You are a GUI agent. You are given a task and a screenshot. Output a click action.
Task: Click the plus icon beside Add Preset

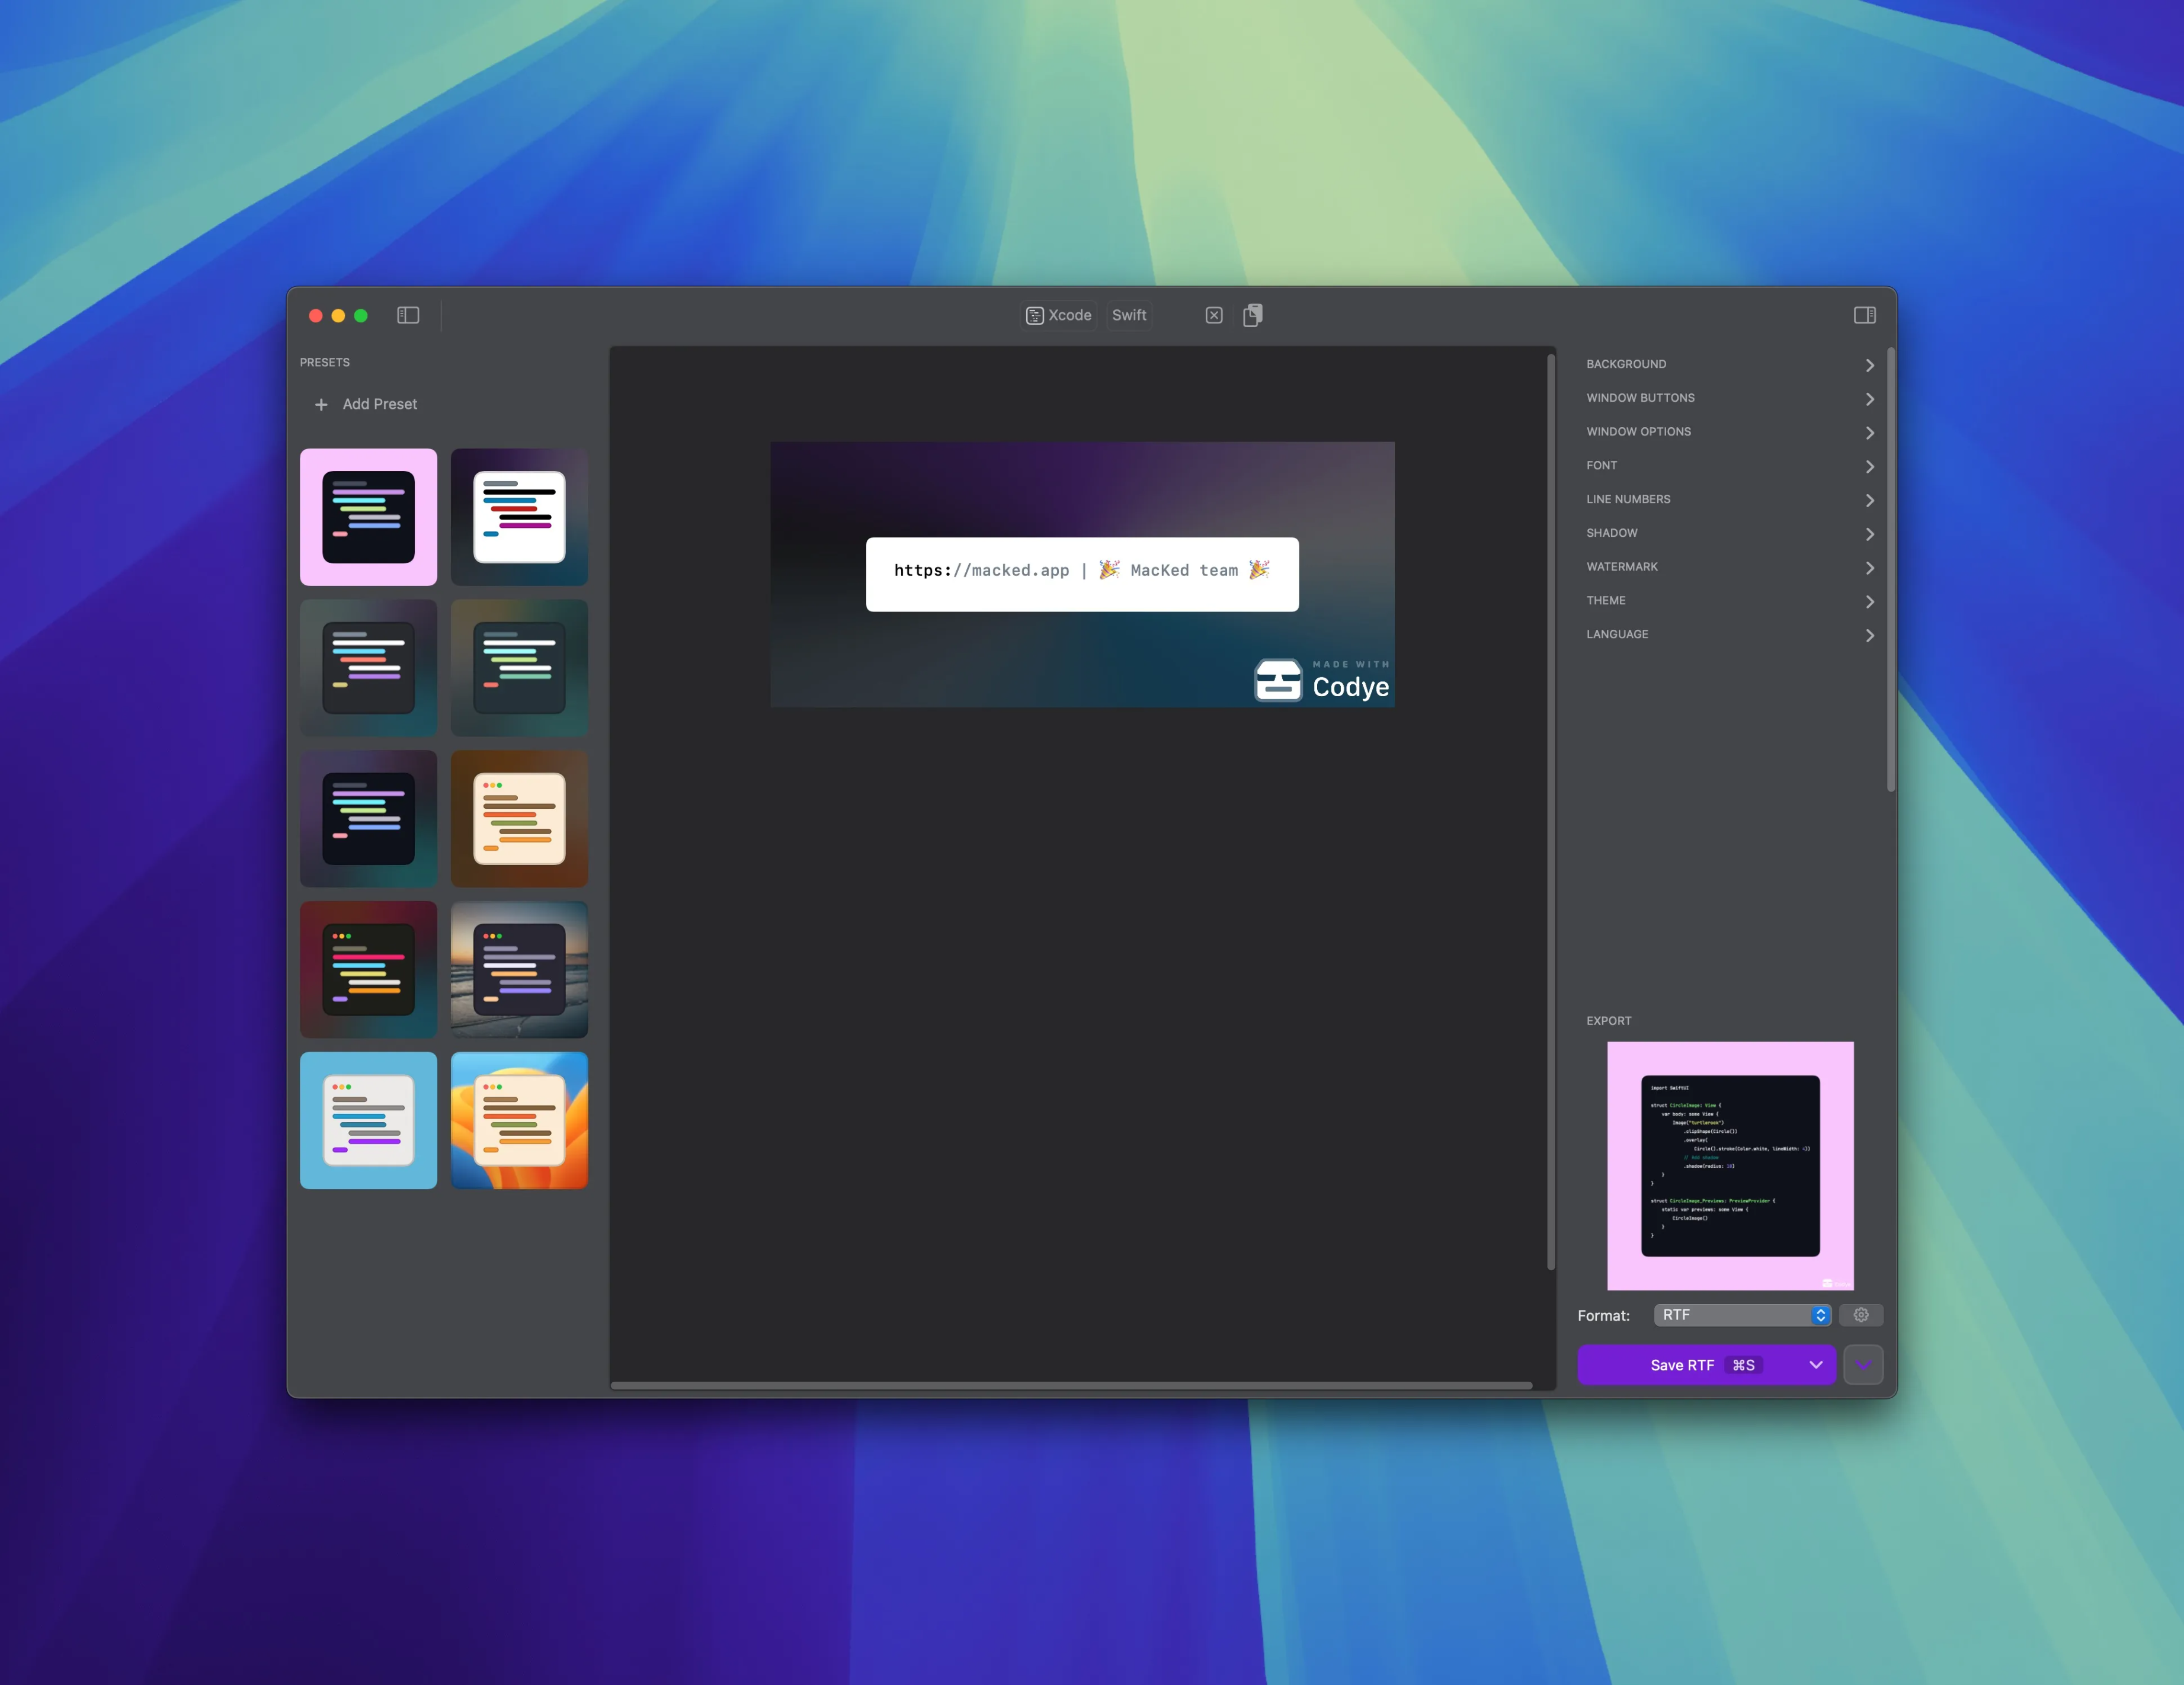coord(321,405)
